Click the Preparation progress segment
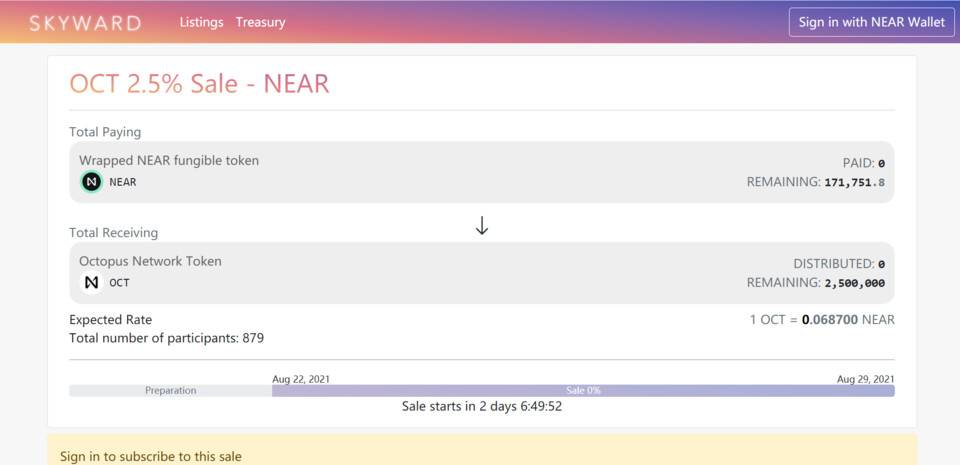Viewport: 960px width, 465px height. tap(170, 390)
